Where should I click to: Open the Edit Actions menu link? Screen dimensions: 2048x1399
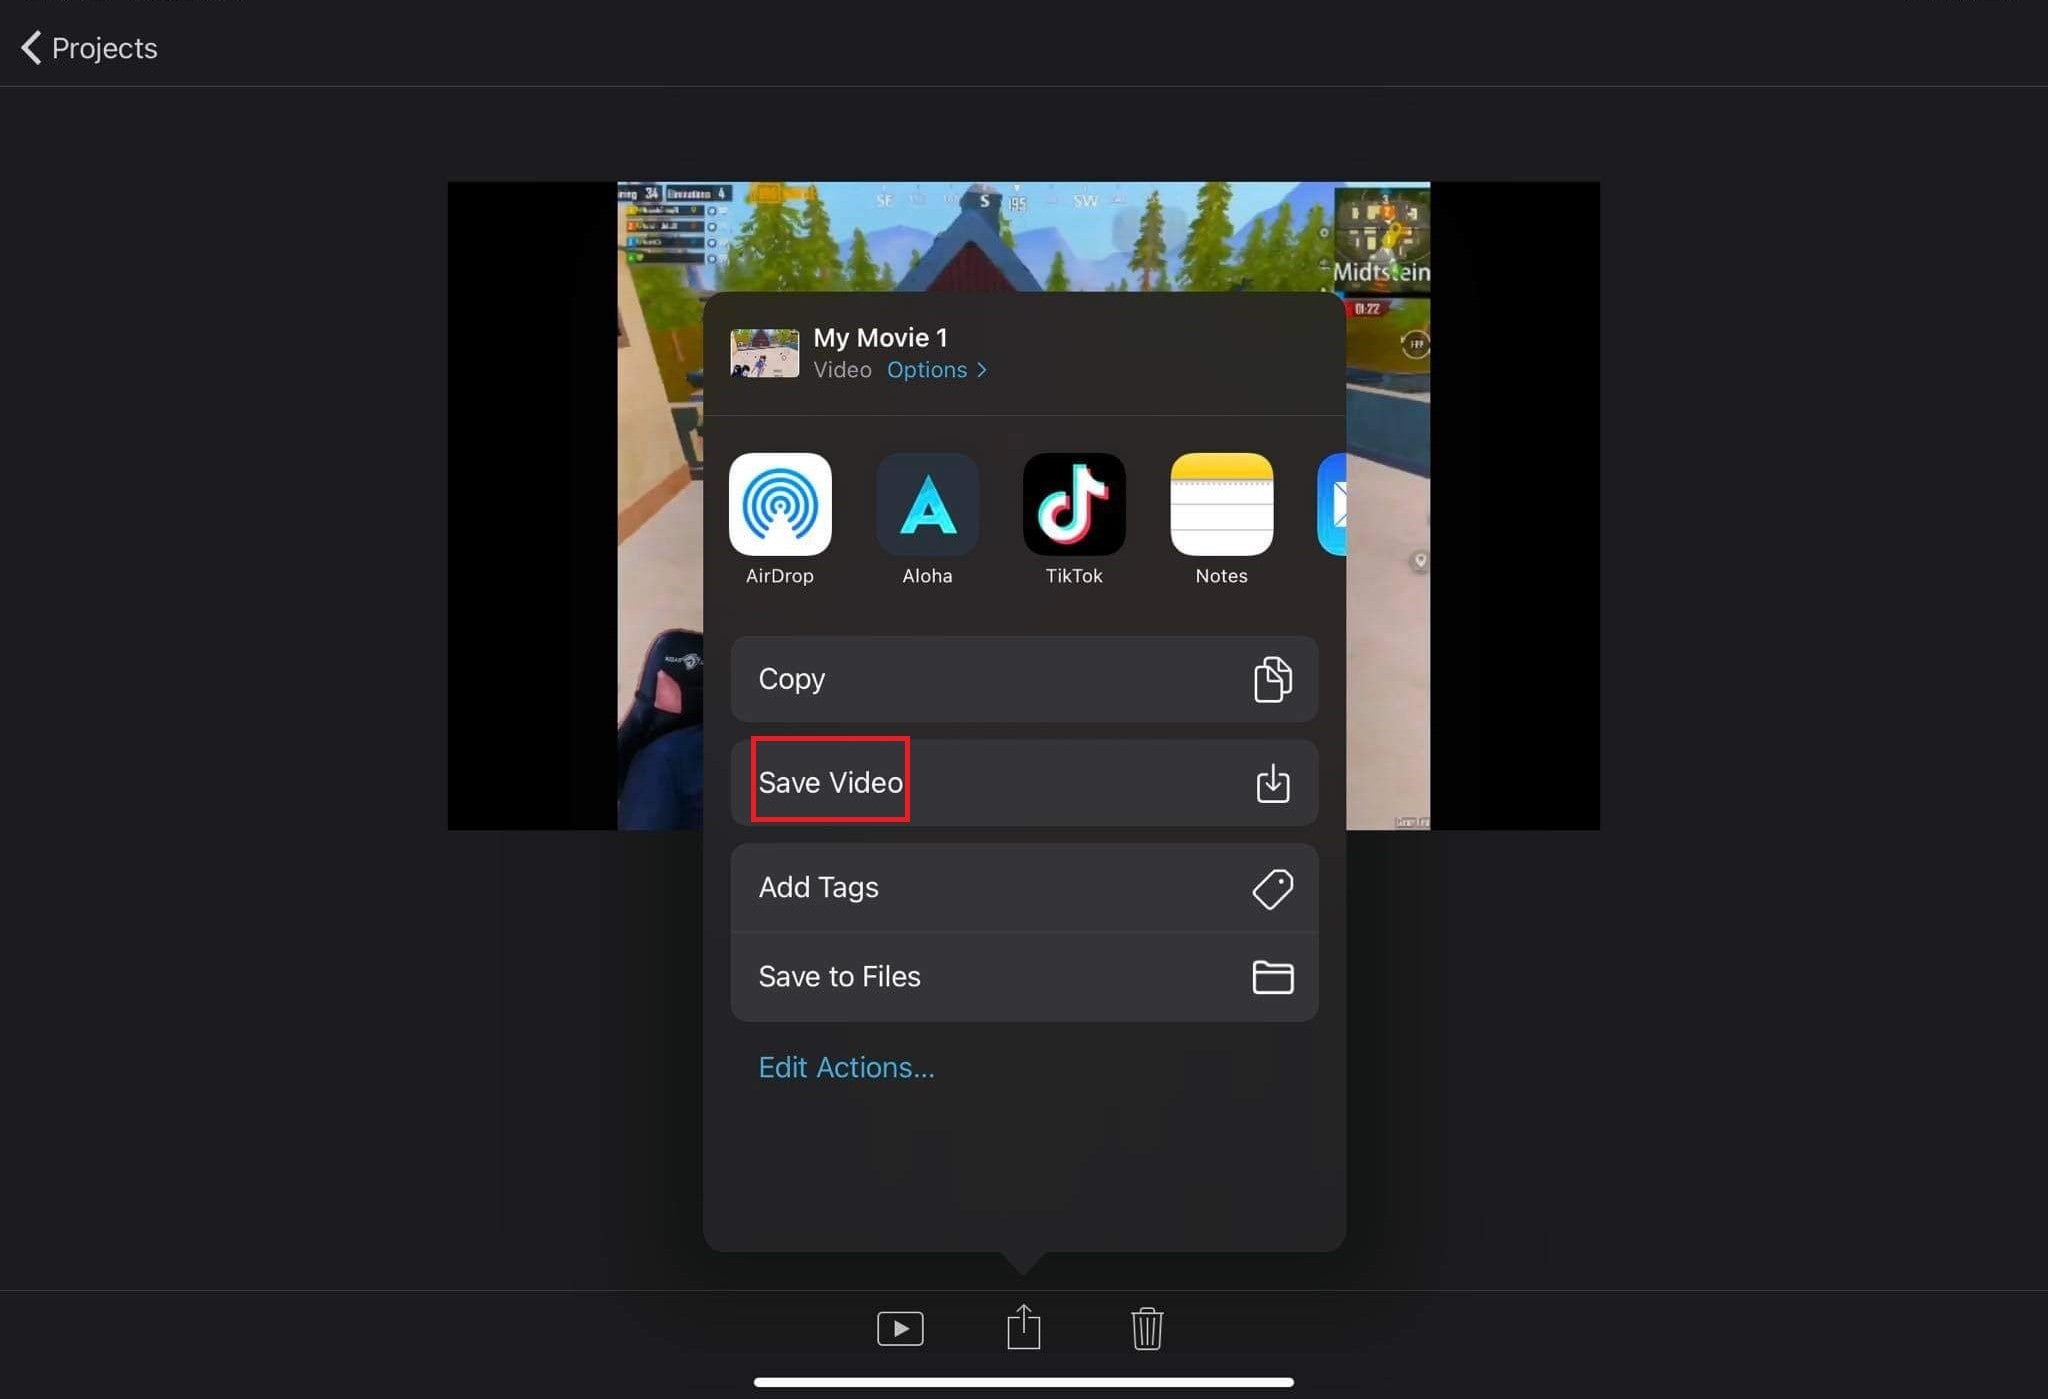tap(847, 1068)
